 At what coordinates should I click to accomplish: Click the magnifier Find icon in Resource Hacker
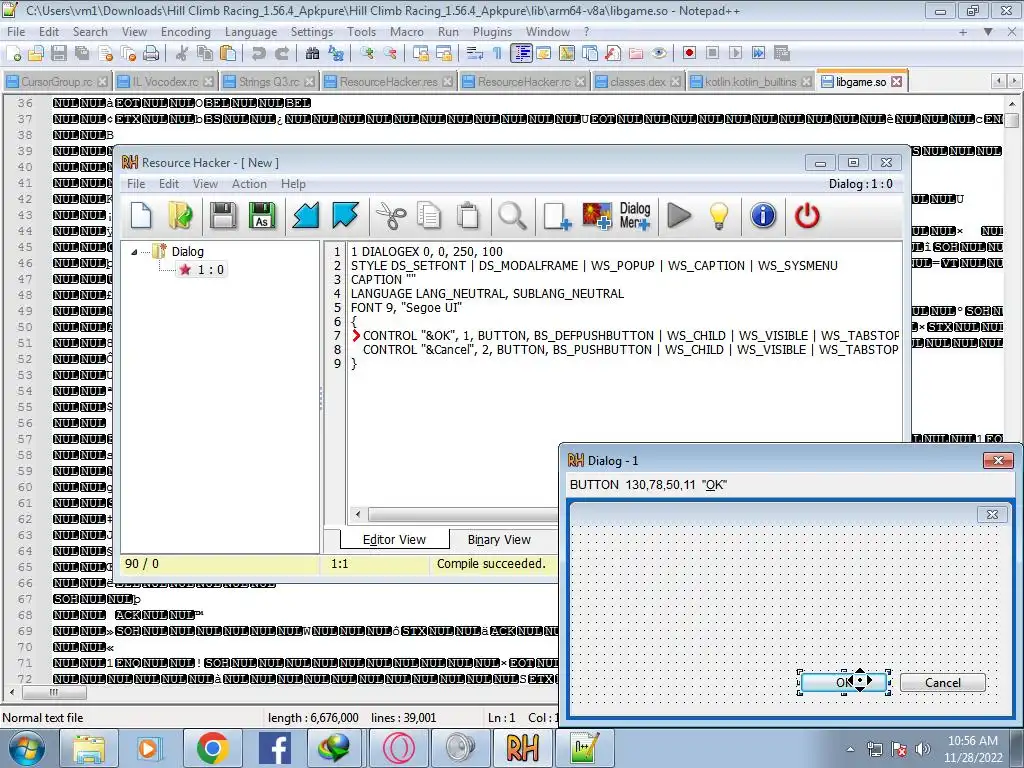click(x=512, y=216)
